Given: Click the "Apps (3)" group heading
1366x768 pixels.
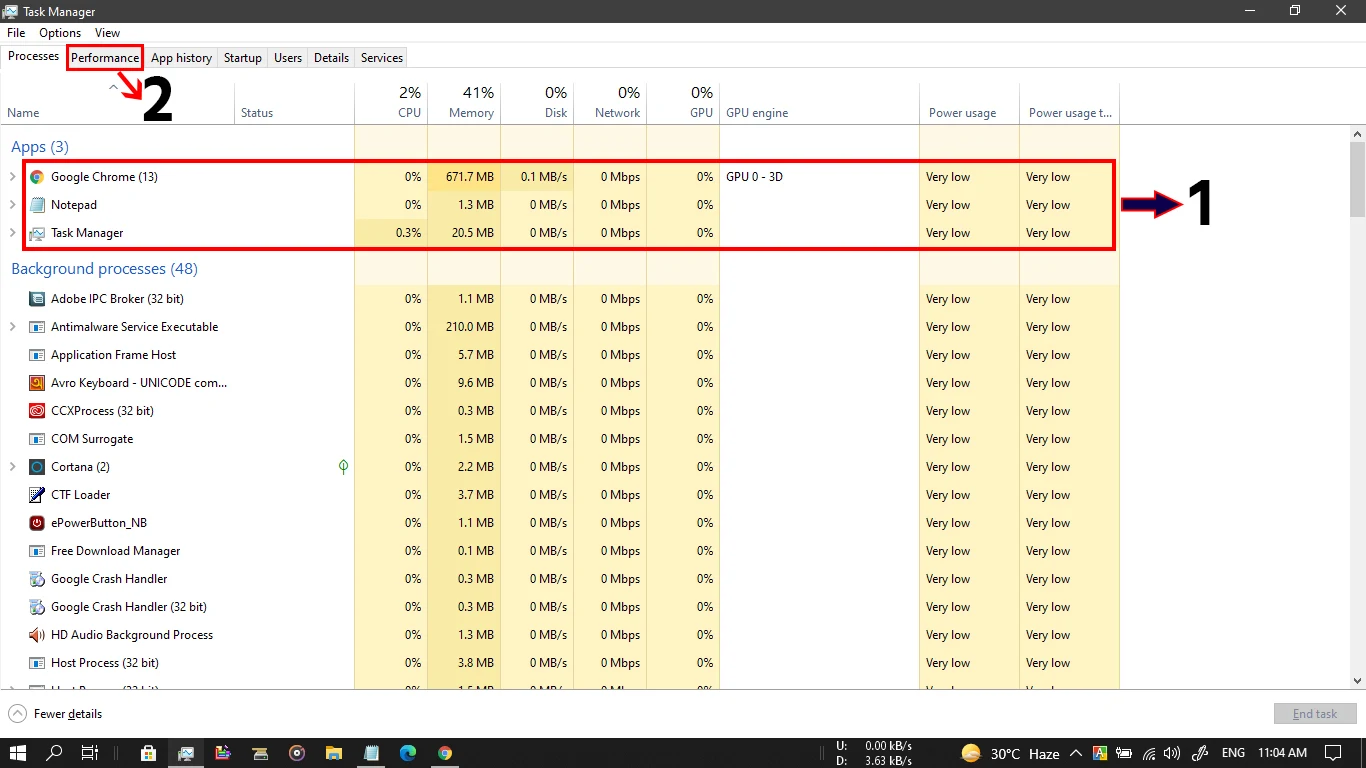Looking at the screenshot, I should 40,147.
